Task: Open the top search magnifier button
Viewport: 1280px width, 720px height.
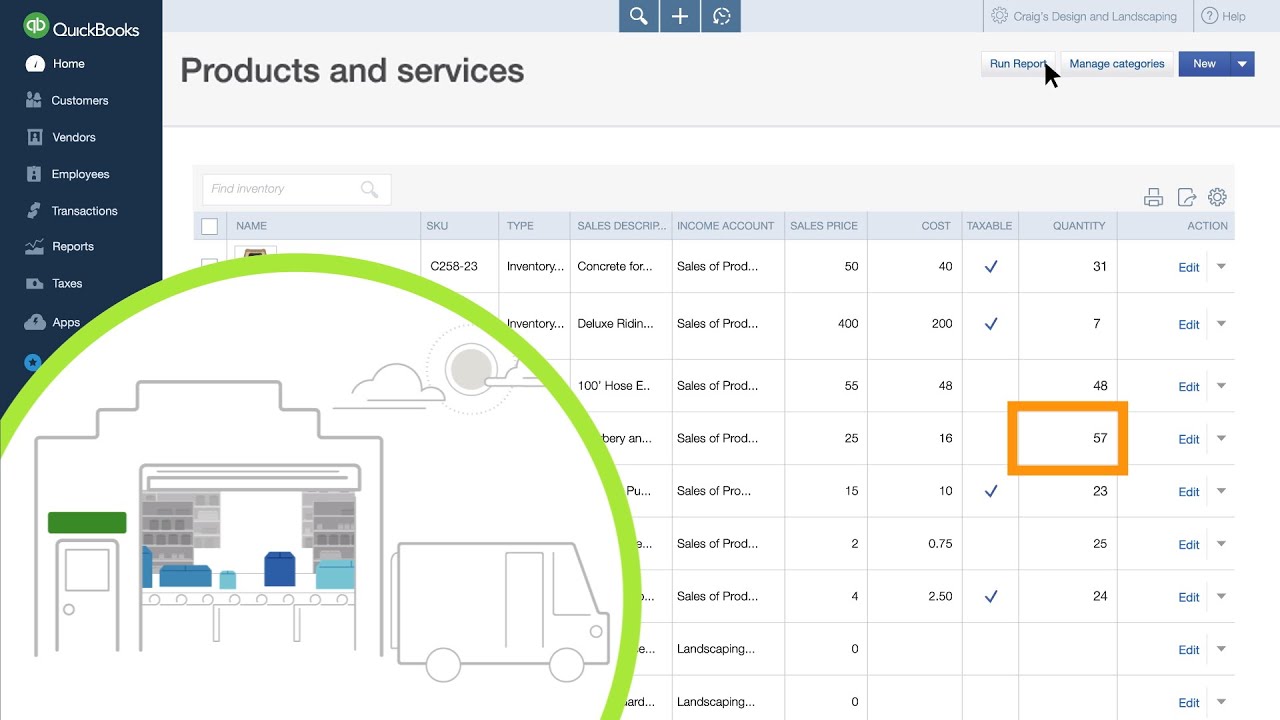Action: pyautogui.click(x=639, y=16)
